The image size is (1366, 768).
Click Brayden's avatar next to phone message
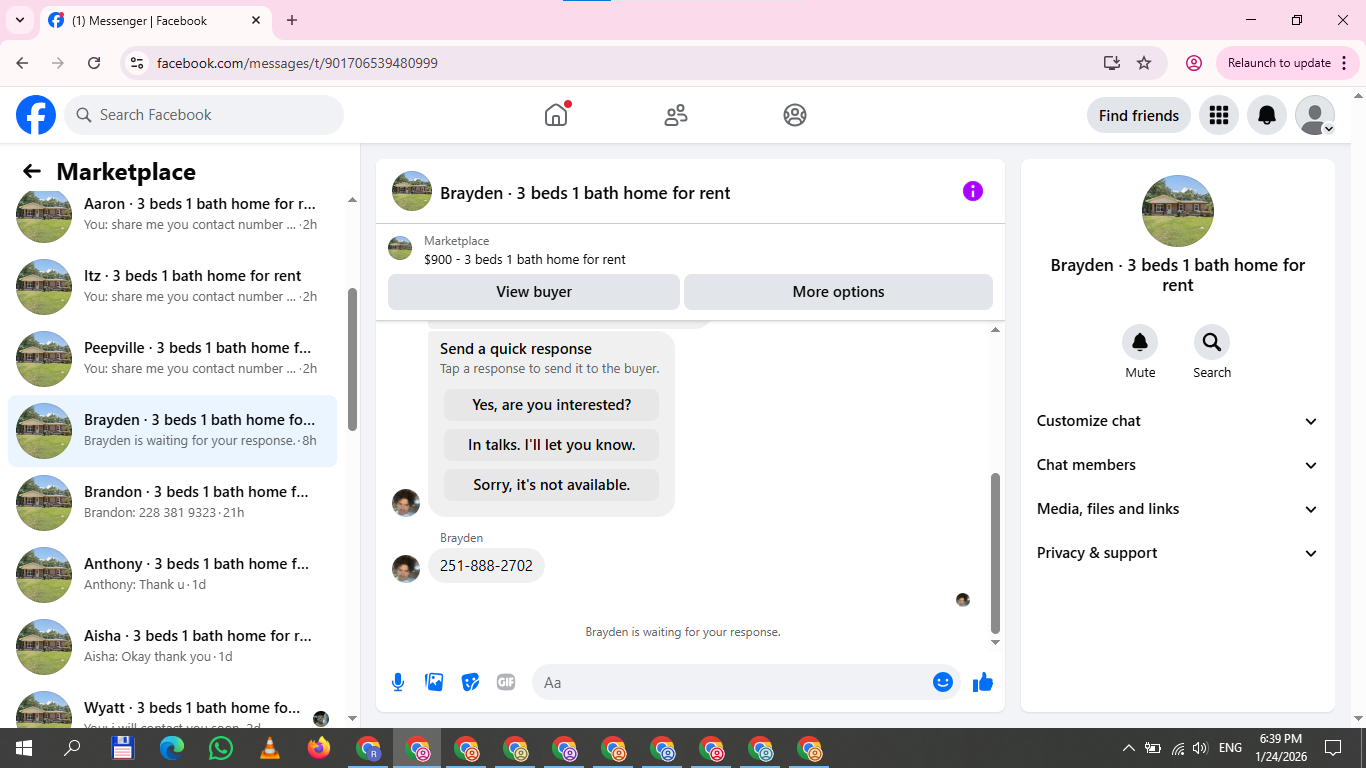[x=406, y=569]
